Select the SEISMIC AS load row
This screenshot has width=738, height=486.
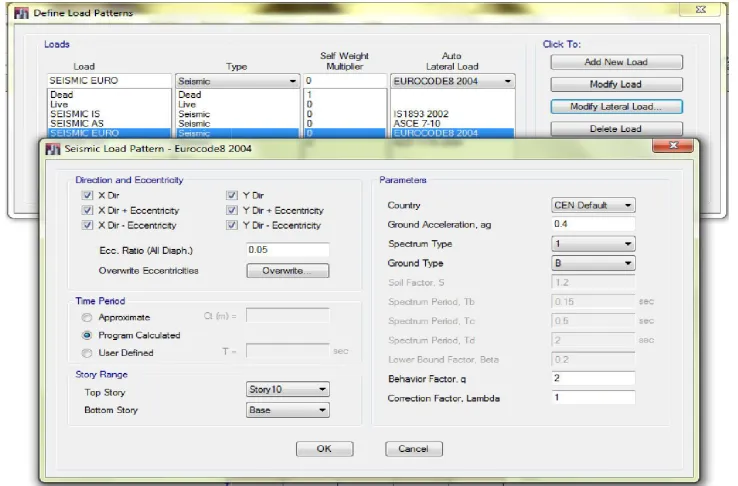pos(109,123)
